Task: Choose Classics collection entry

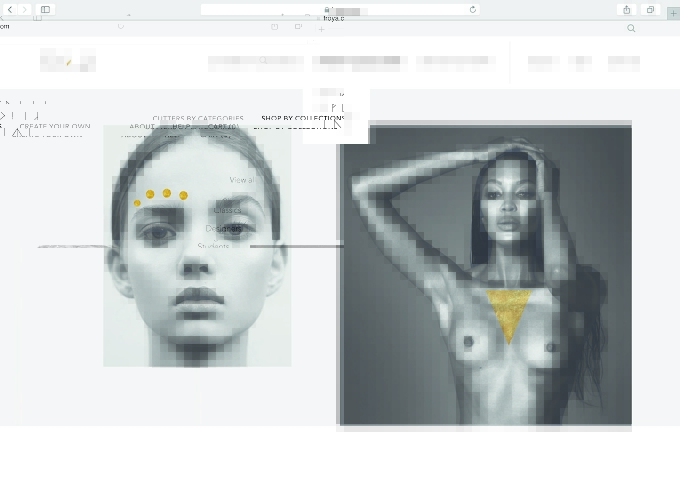Action: [227, 210]
